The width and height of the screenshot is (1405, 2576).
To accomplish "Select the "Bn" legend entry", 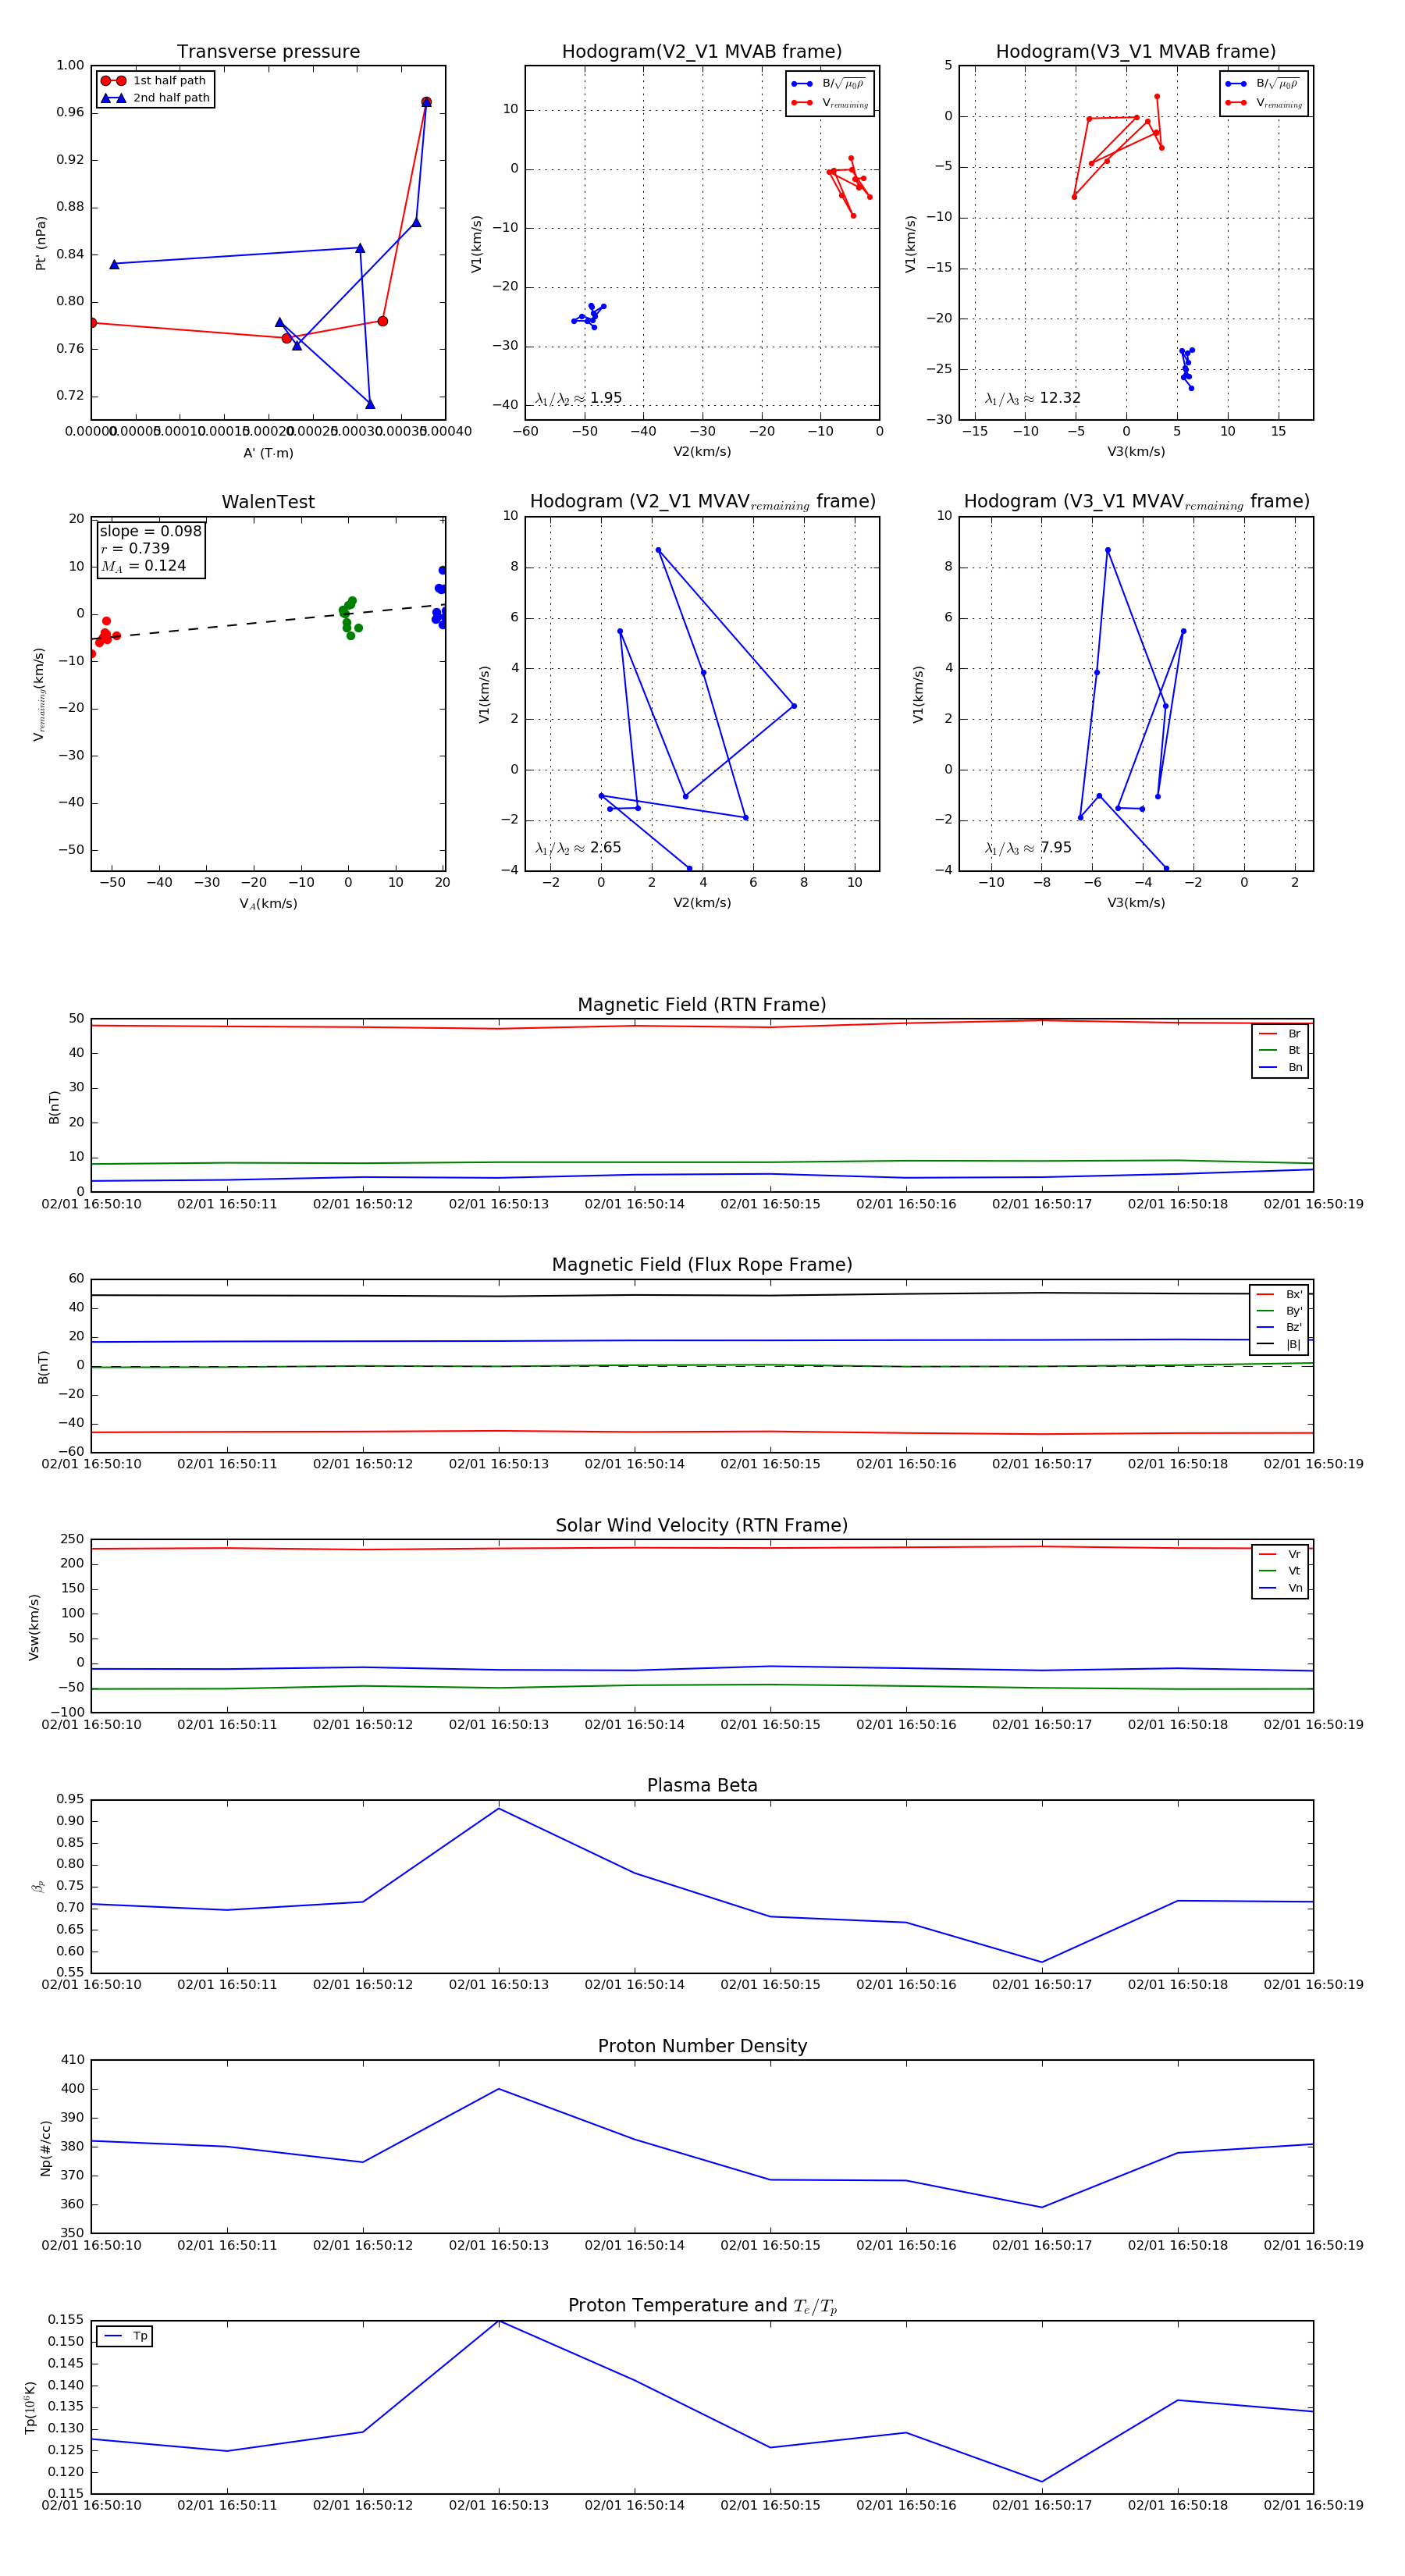I will coord(1280,1067).
